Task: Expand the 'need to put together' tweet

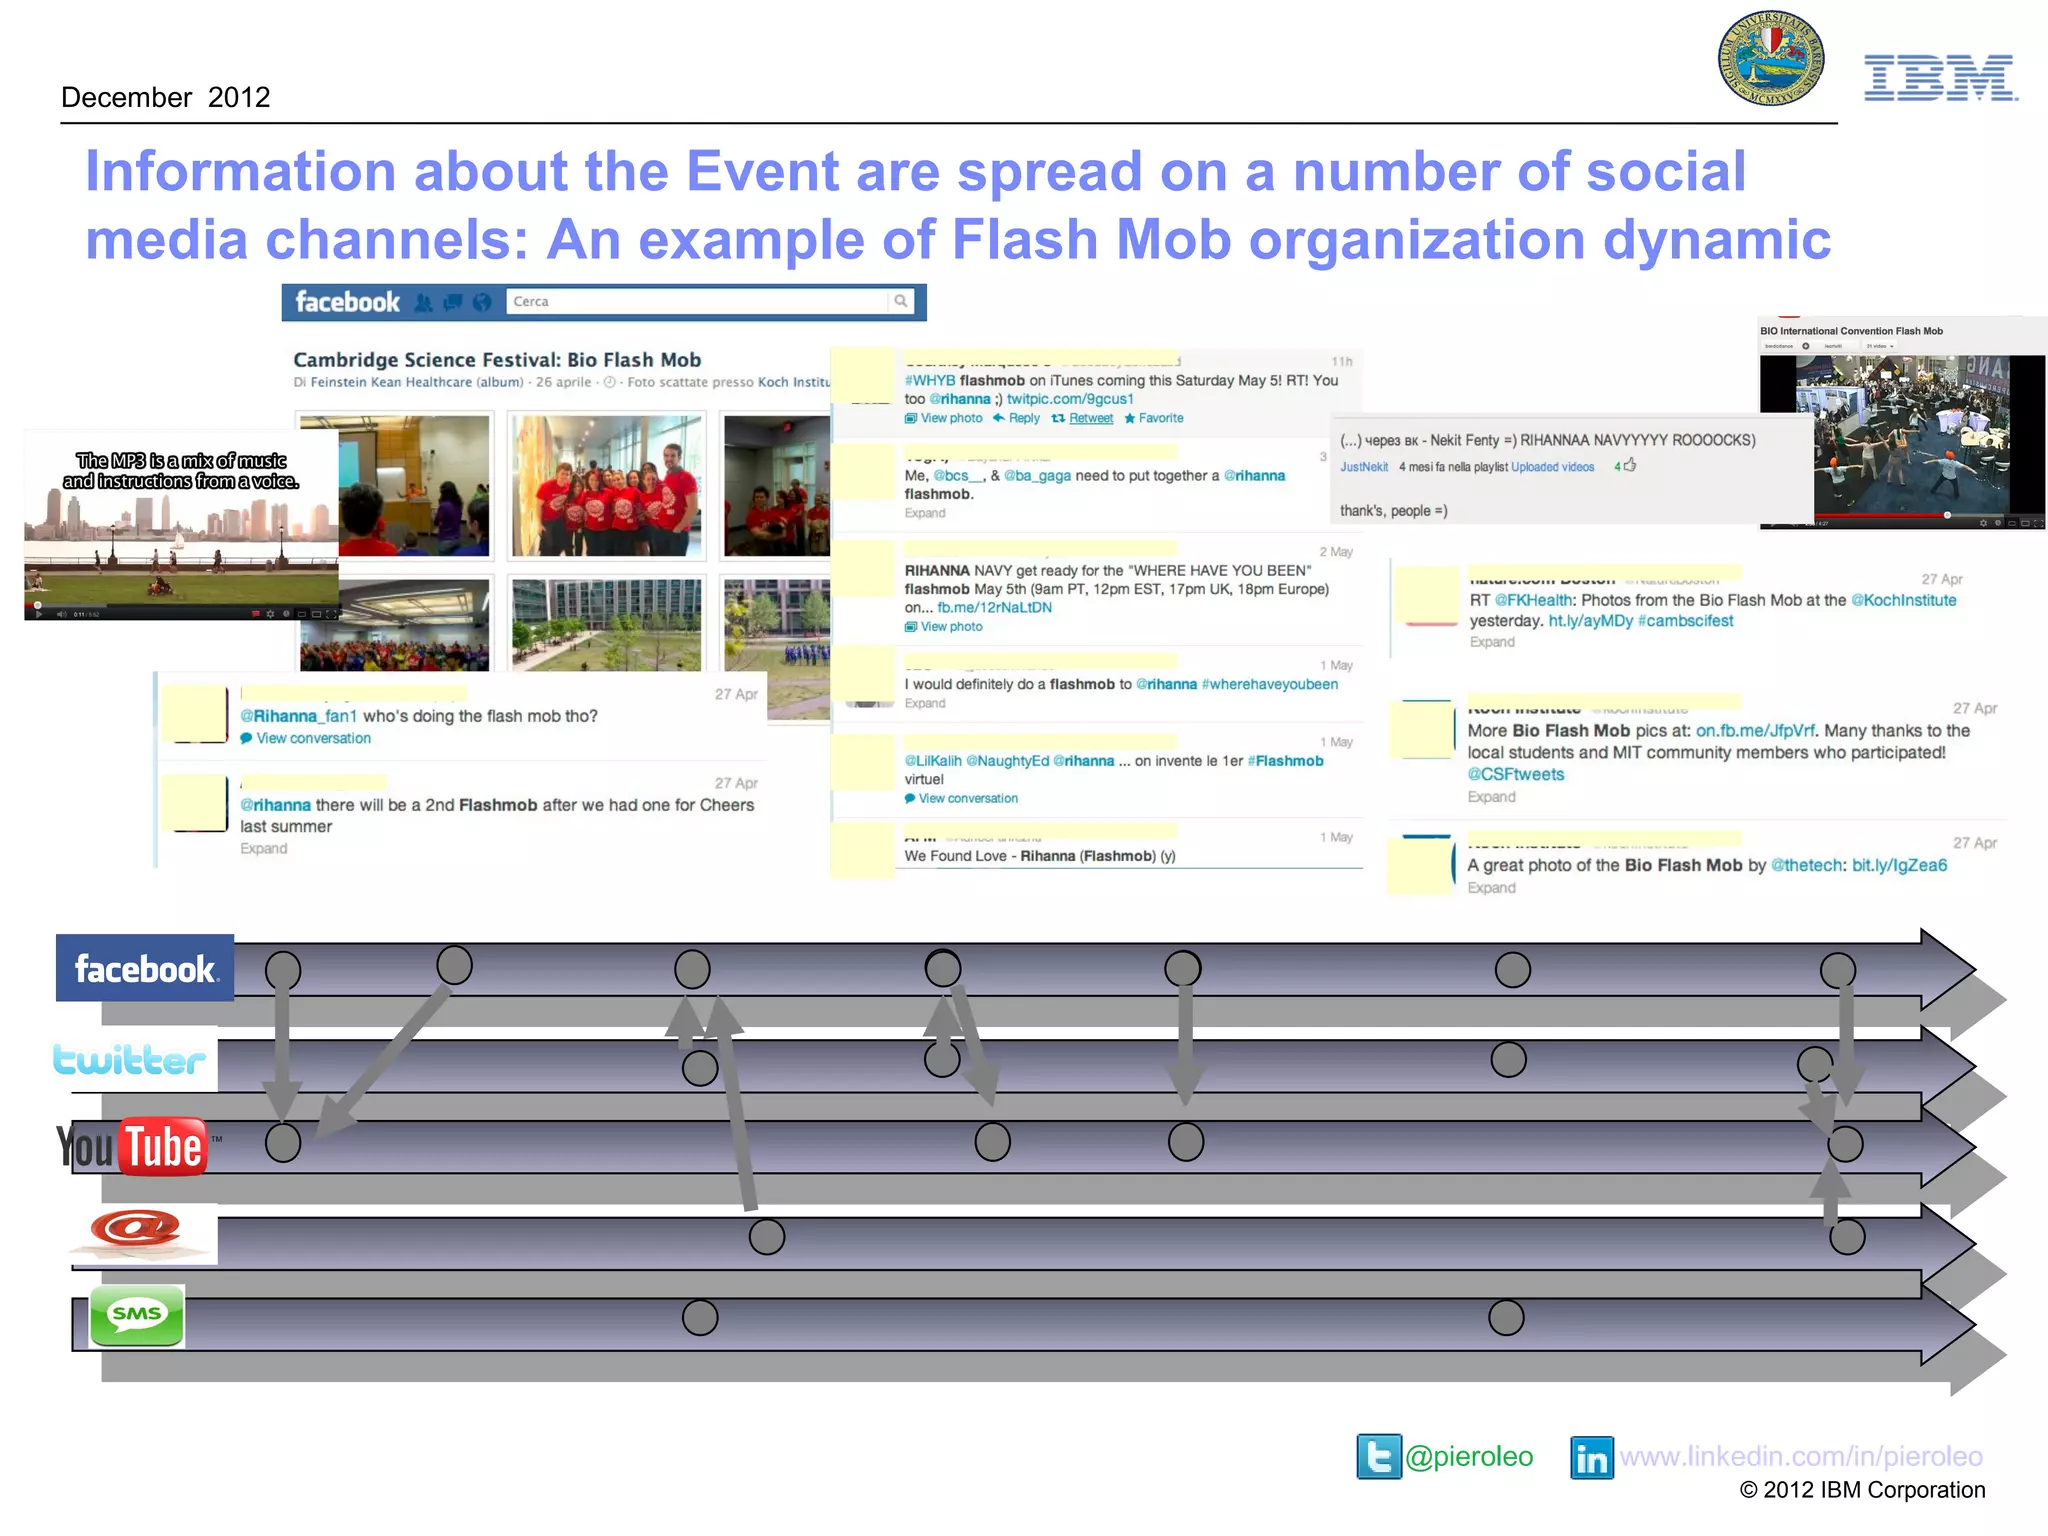Action: (925, 513)
